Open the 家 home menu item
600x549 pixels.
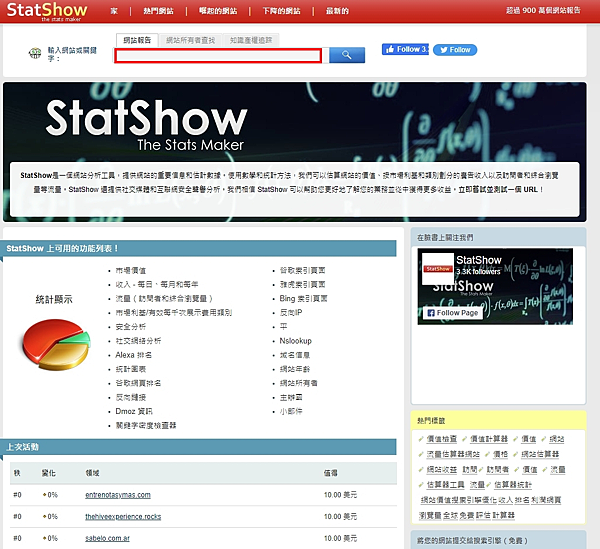[x=114, y=11]
